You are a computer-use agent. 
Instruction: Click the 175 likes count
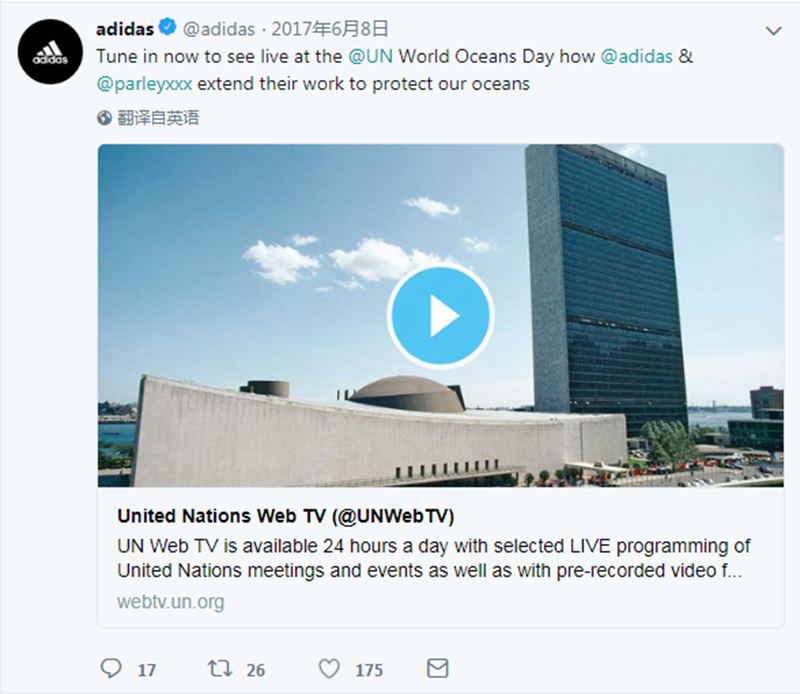369,670
